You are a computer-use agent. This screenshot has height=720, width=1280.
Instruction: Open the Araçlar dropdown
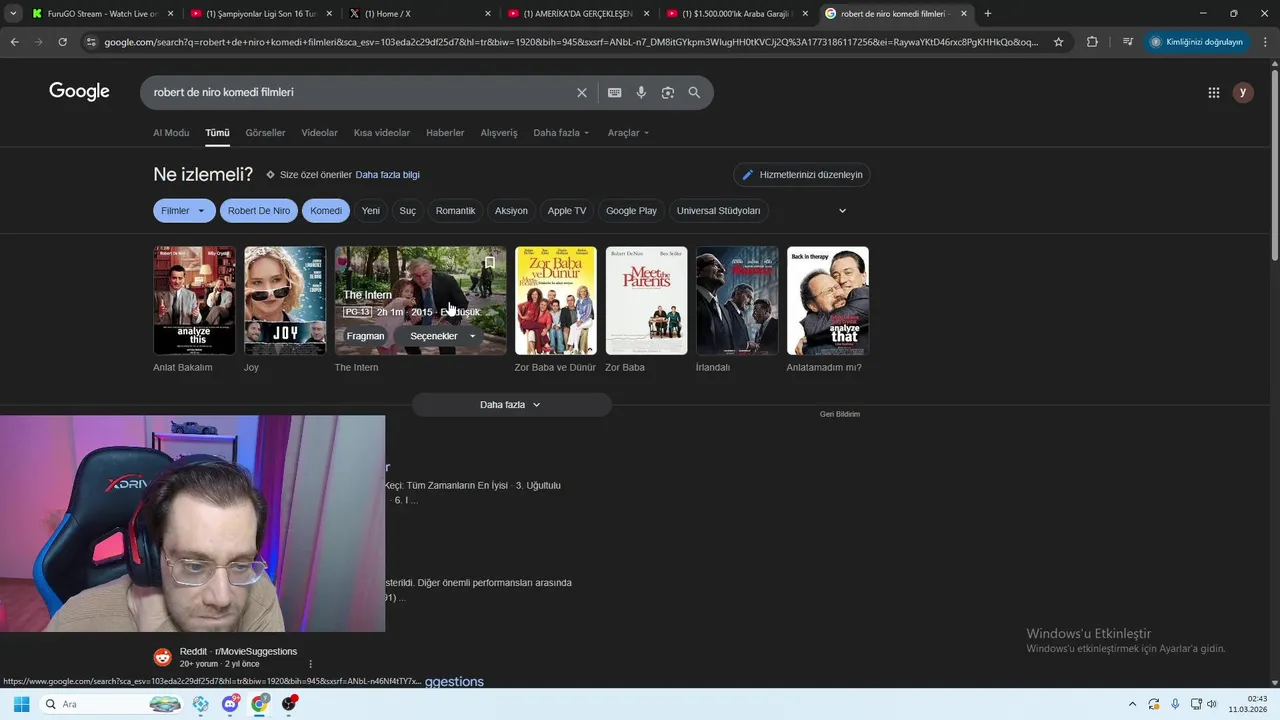(x=628, y=133)
